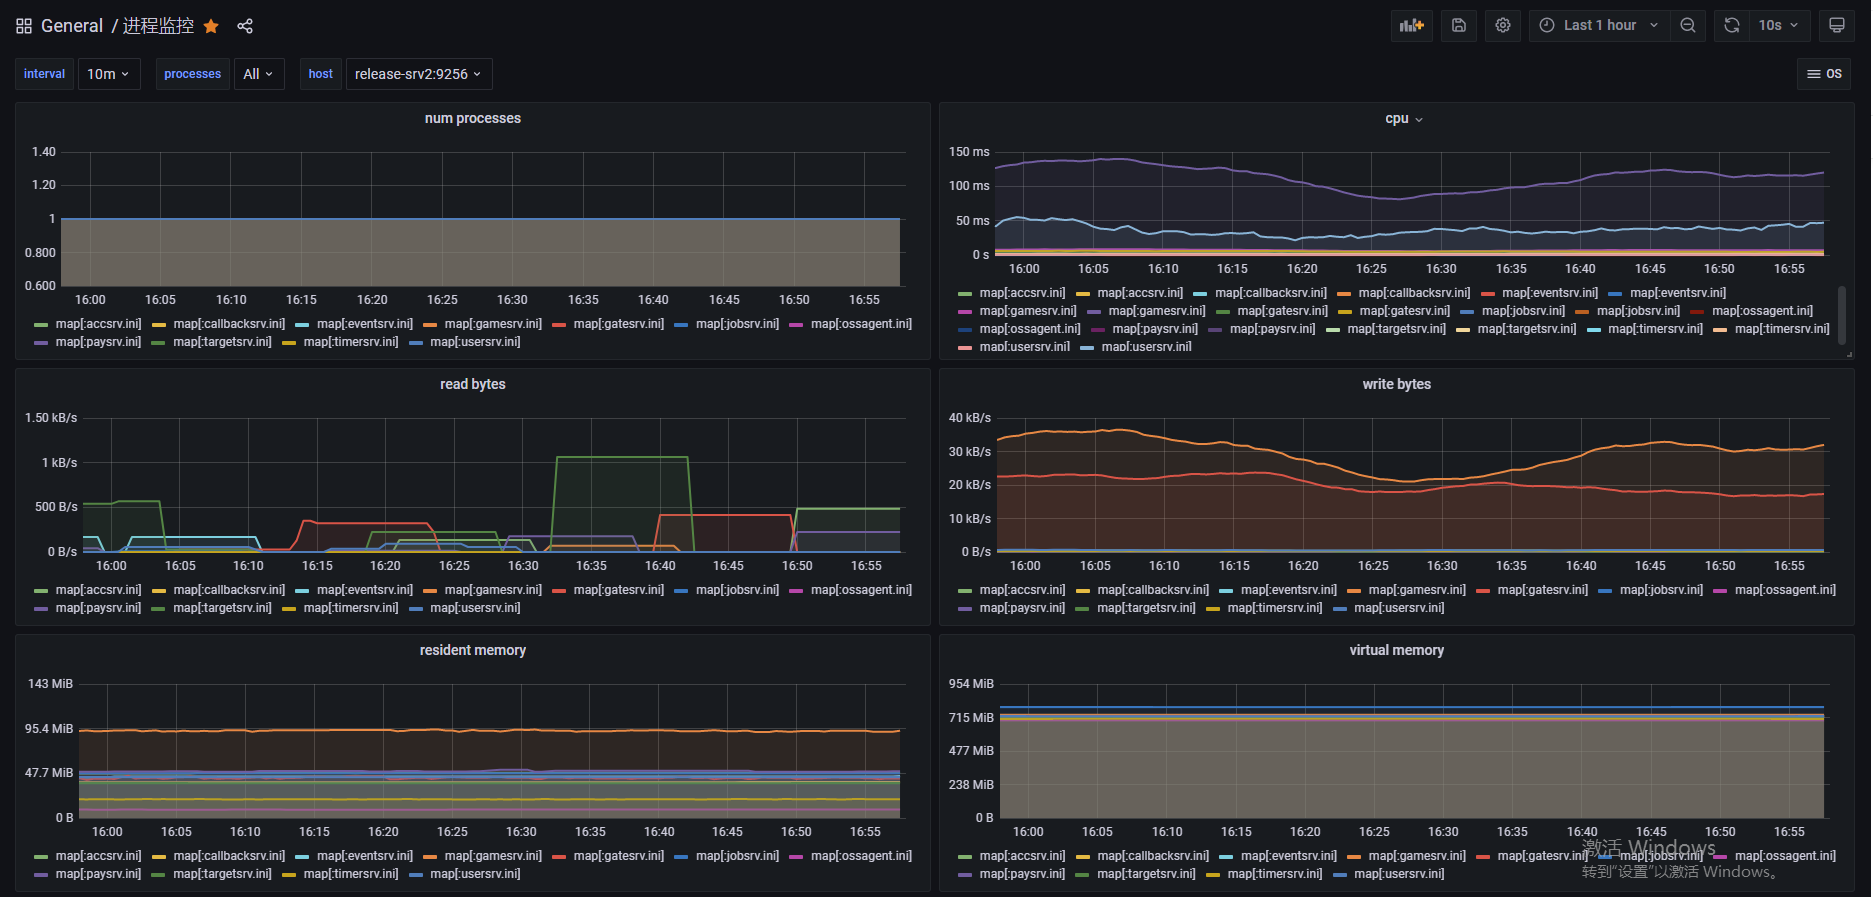Click the cpu legend vertical scrollbar
The height and width of the screenshot is (897, 1873).
[x=1842, y=316]
